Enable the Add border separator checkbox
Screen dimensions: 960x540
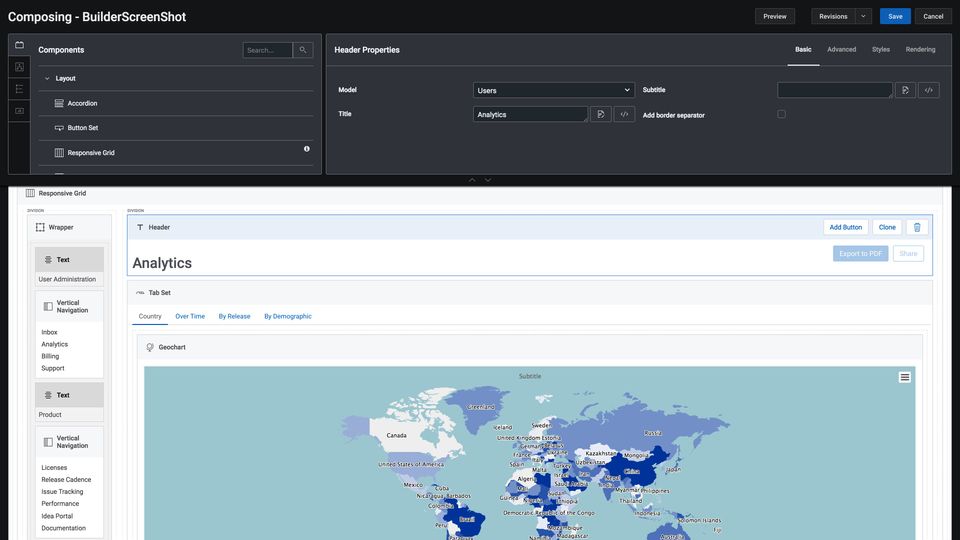(x=781, y=114)
